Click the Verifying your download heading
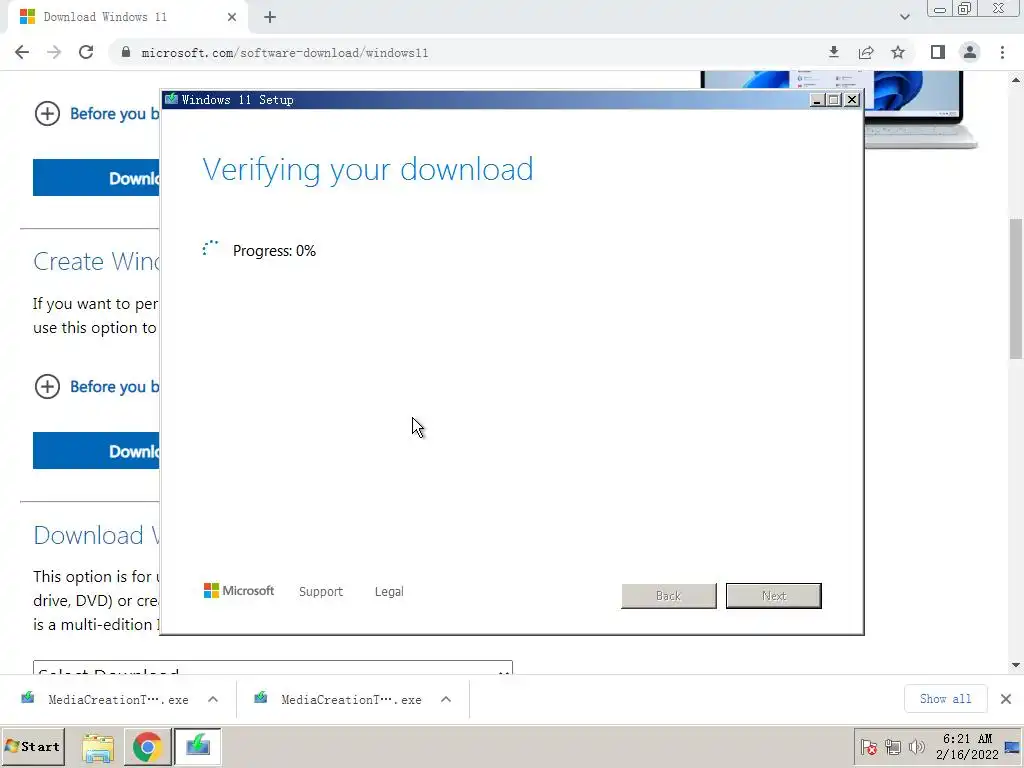Screen dimensions: 1024x768 pos(368,170)
